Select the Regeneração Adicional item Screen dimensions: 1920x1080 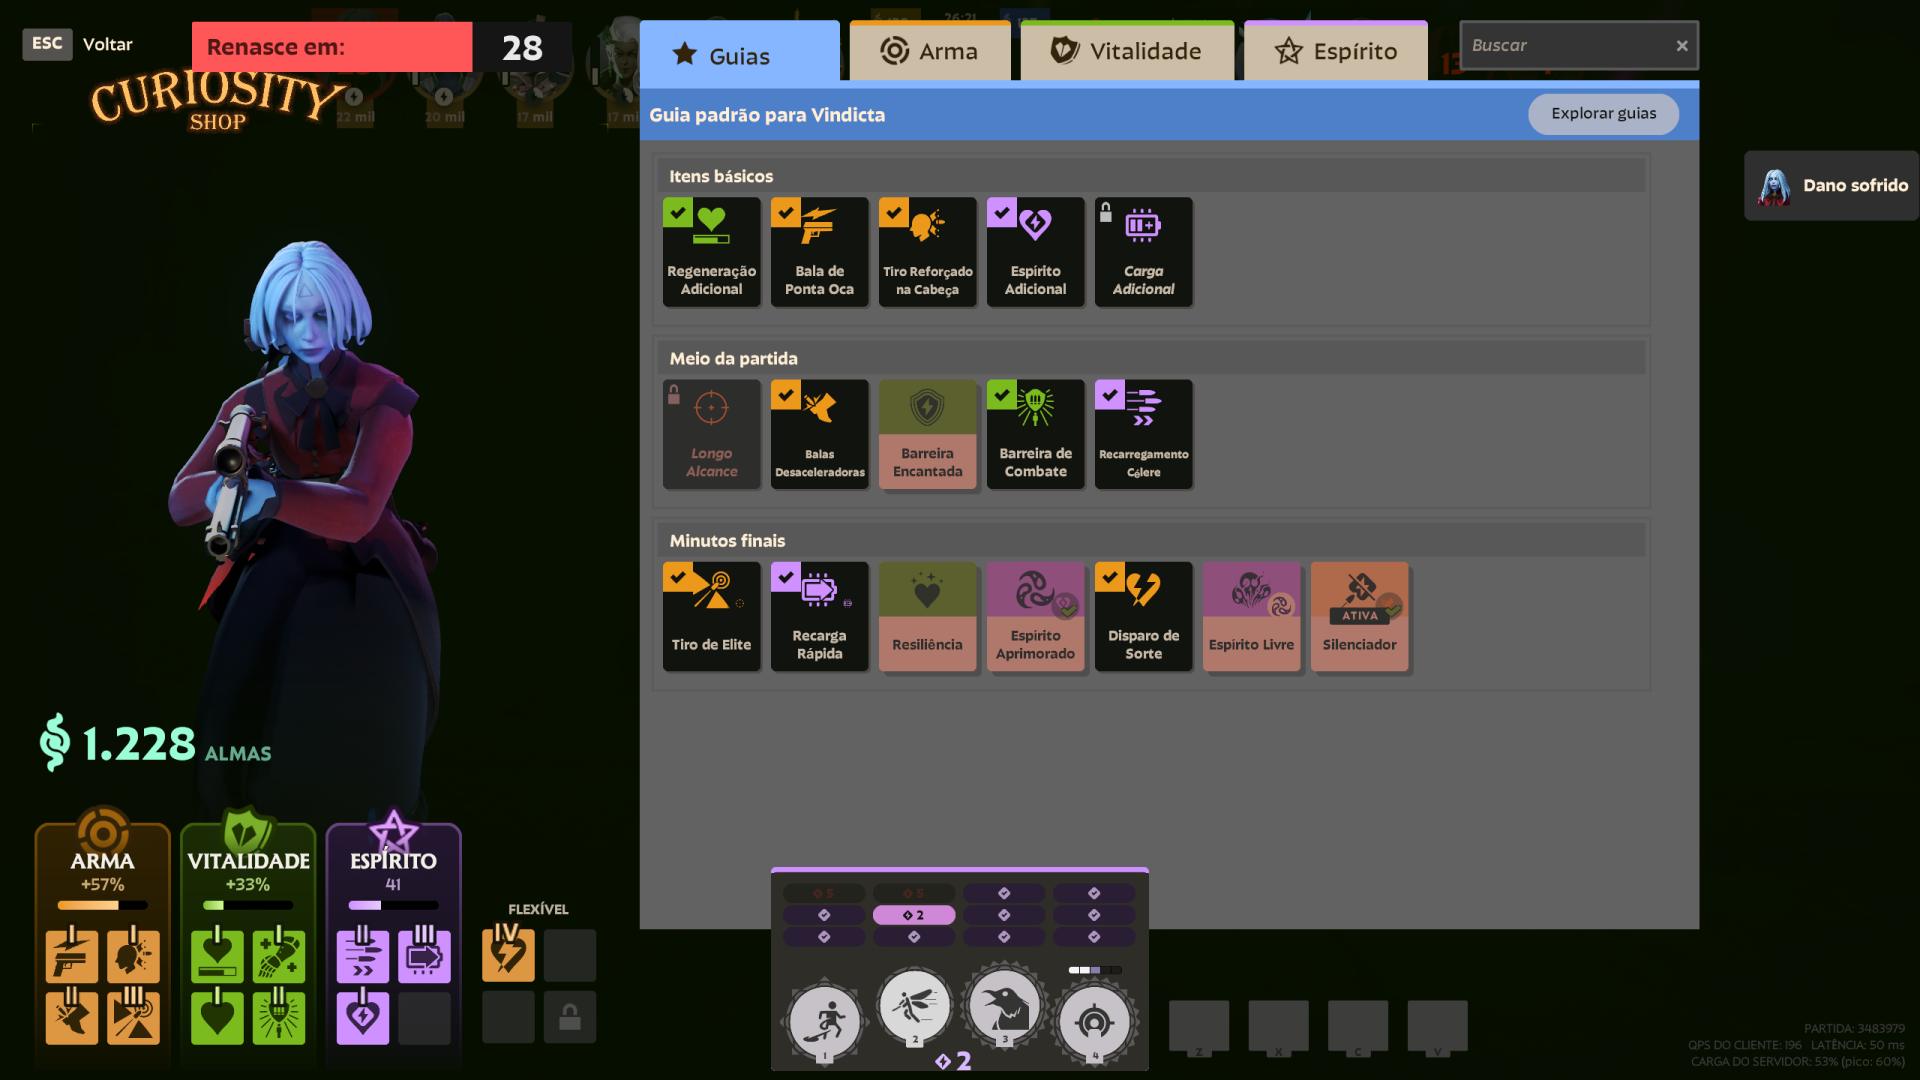pos(711,252)
